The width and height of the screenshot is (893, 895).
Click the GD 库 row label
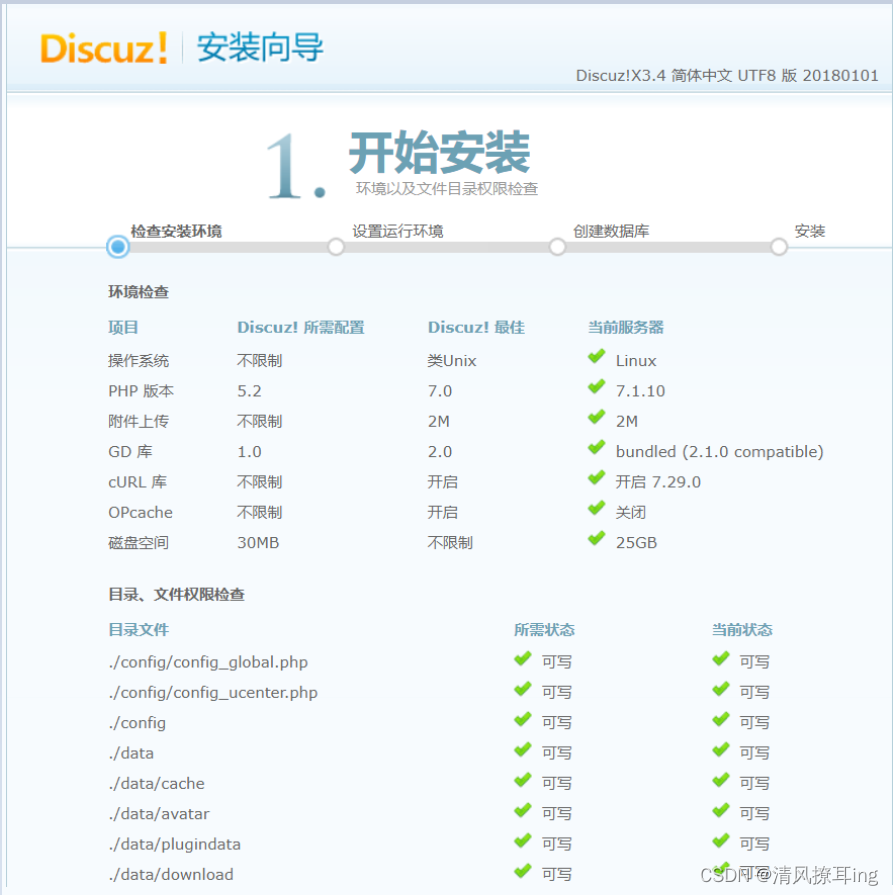point(130,451)
